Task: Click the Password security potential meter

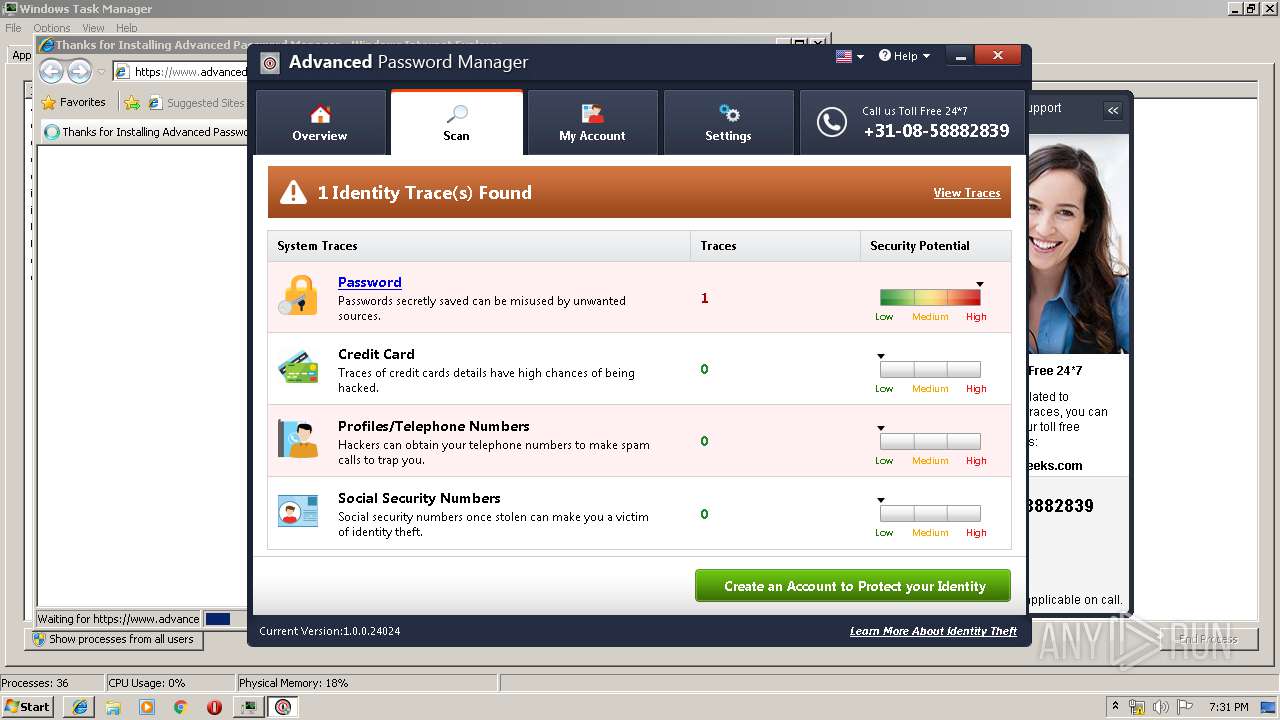Action: coord(930,297)
